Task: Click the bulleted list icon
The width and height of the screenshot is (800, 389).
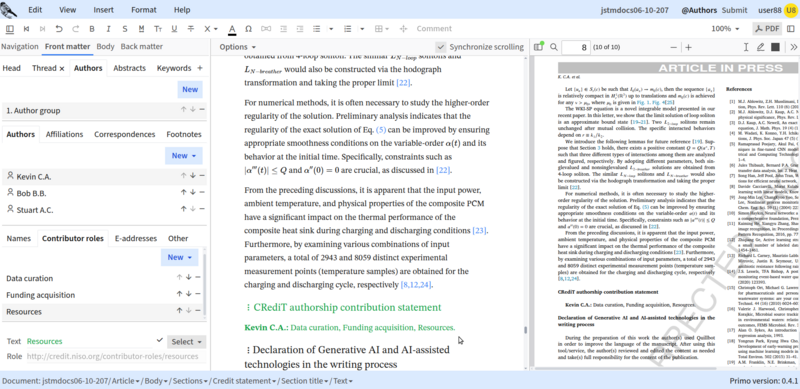Action: (316, 29)
